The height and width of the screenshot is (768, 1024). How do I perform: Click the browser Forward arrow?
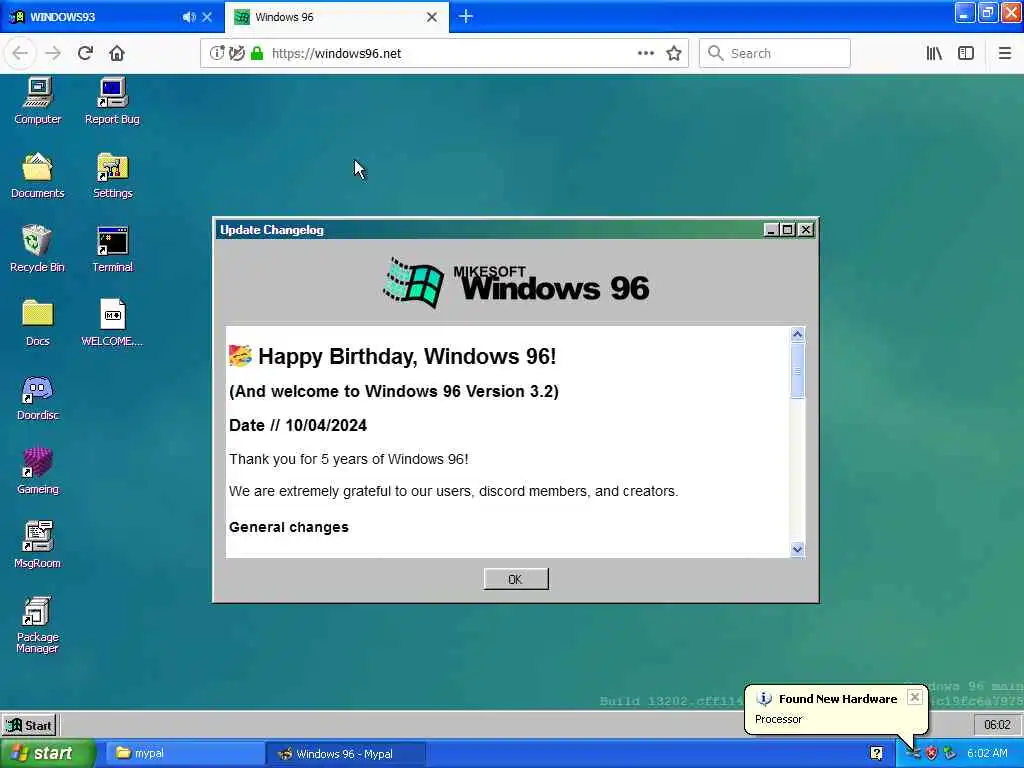point(53,53)
